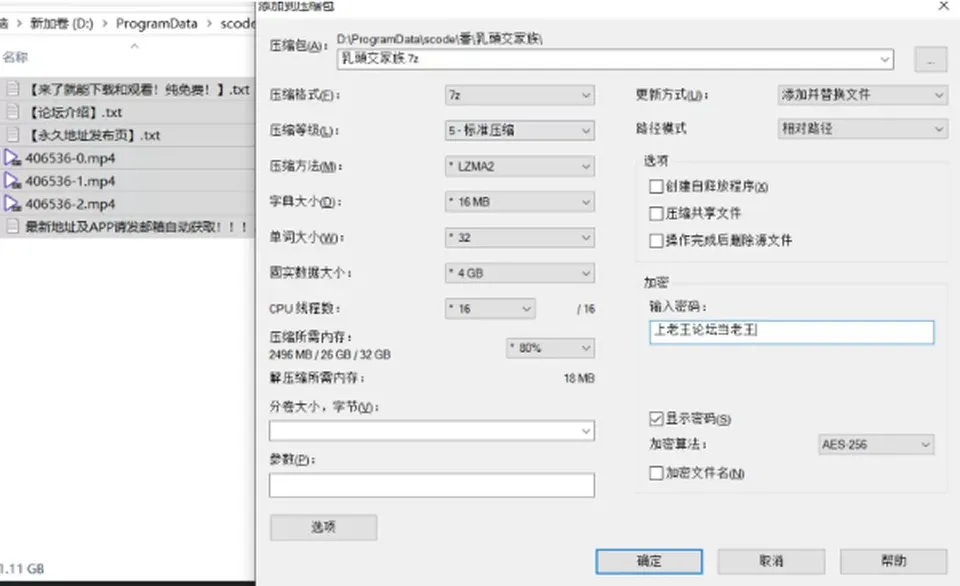This screenshot has width=960, height=586.
Task: Open the 更新方式 dropdown
Action: (x=862, y=95)
